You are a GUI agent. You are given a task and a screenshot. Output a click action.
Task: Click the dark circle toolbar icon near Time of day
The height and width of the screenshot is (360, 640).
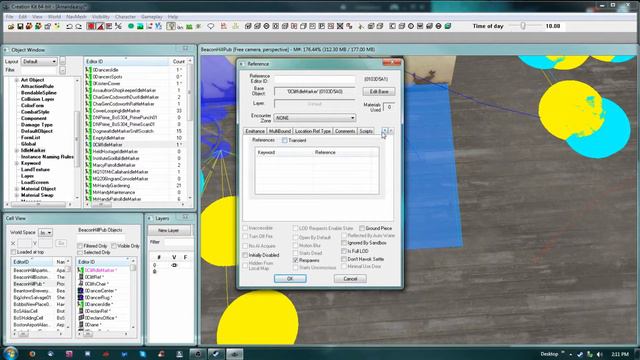click(x=438, y=26)
